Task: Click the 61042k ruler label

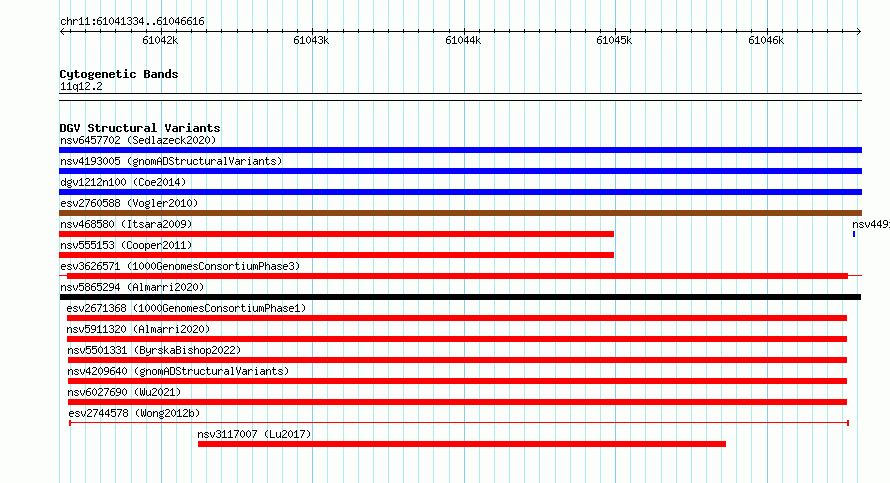Action: (160, 40)
